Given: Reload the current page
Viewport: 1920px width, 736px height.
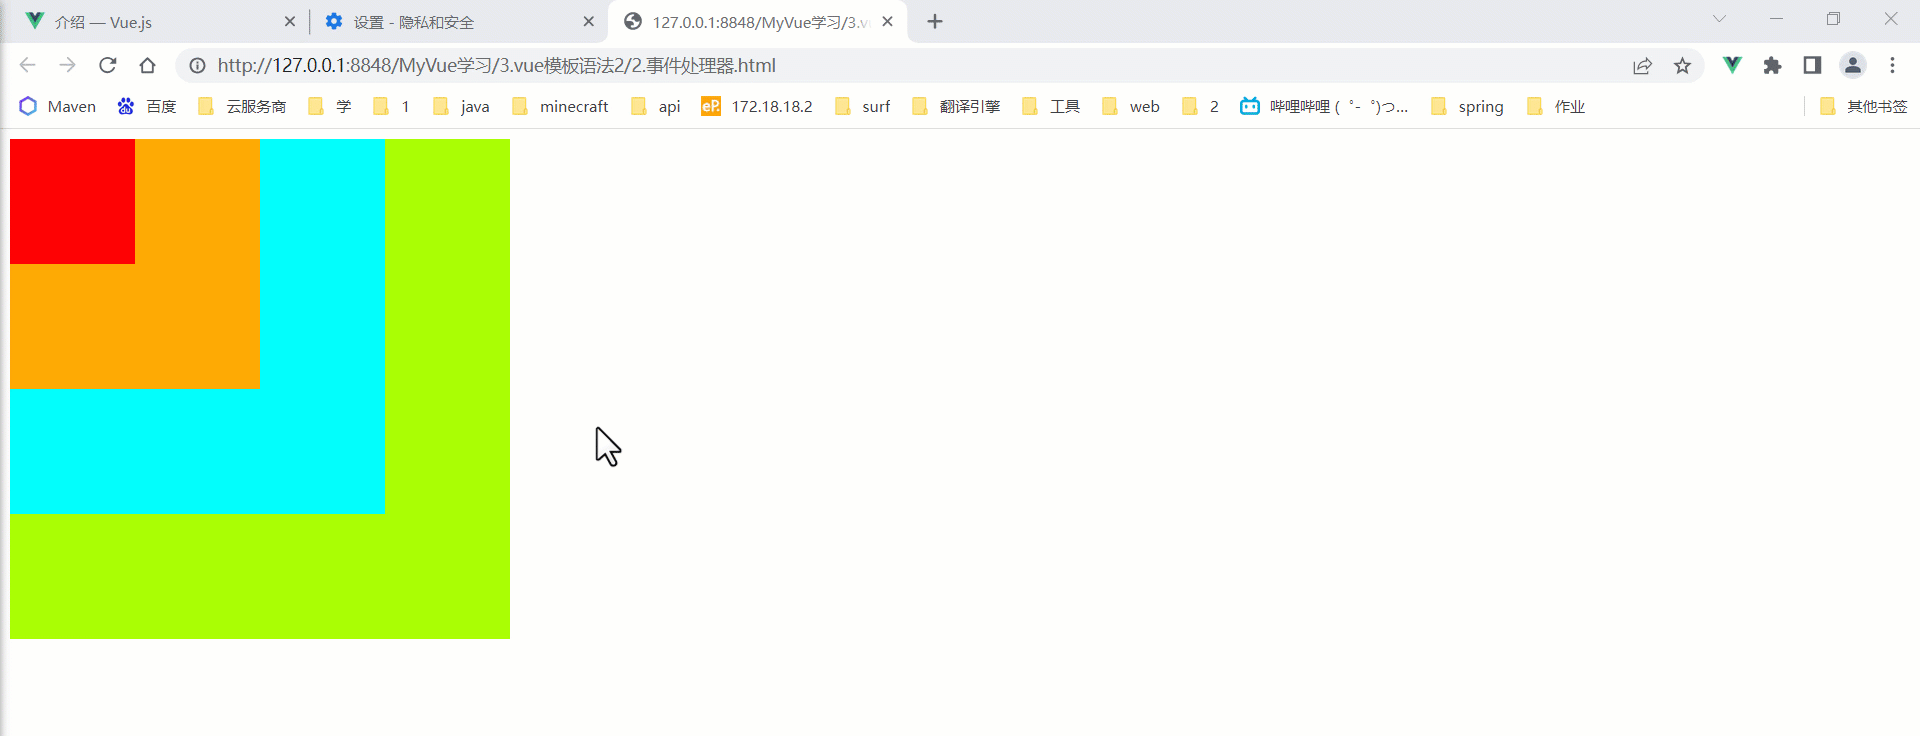Looking at the screenshot, I should coord(108,65).
